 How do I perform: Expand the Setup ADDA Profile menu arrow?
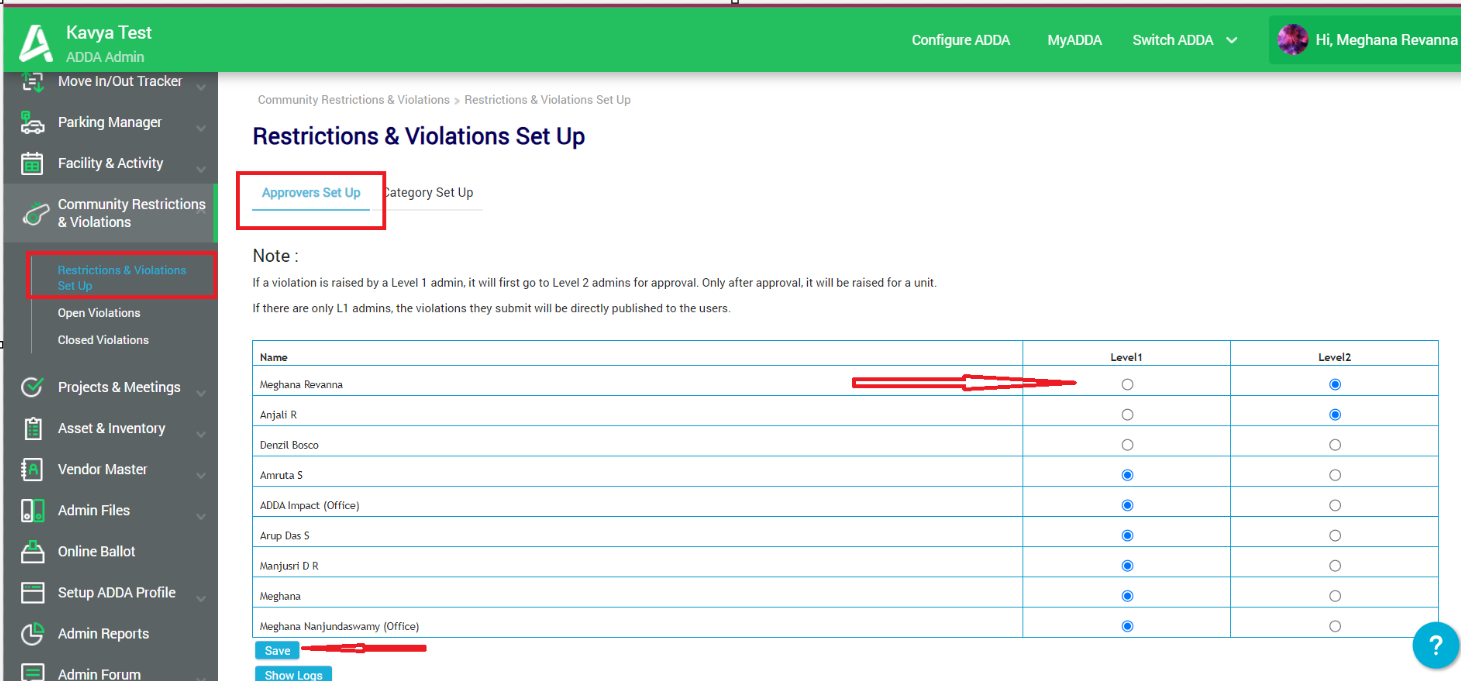tap(201, 598)
